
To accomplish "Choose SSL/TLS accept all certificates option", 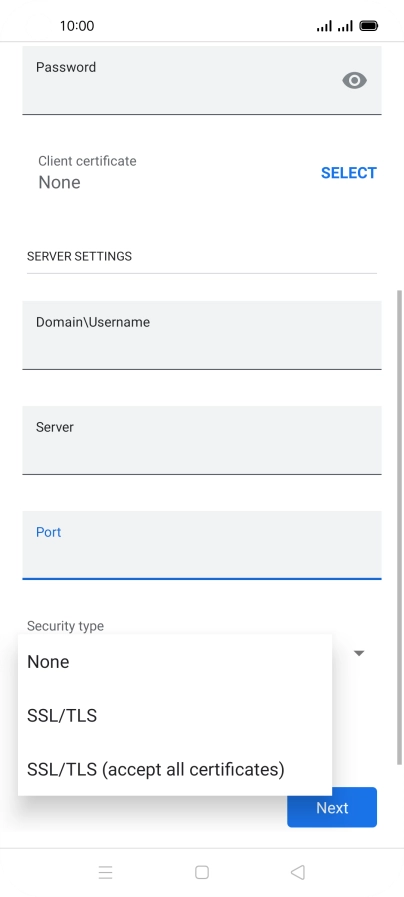I will tap(175, 769).
